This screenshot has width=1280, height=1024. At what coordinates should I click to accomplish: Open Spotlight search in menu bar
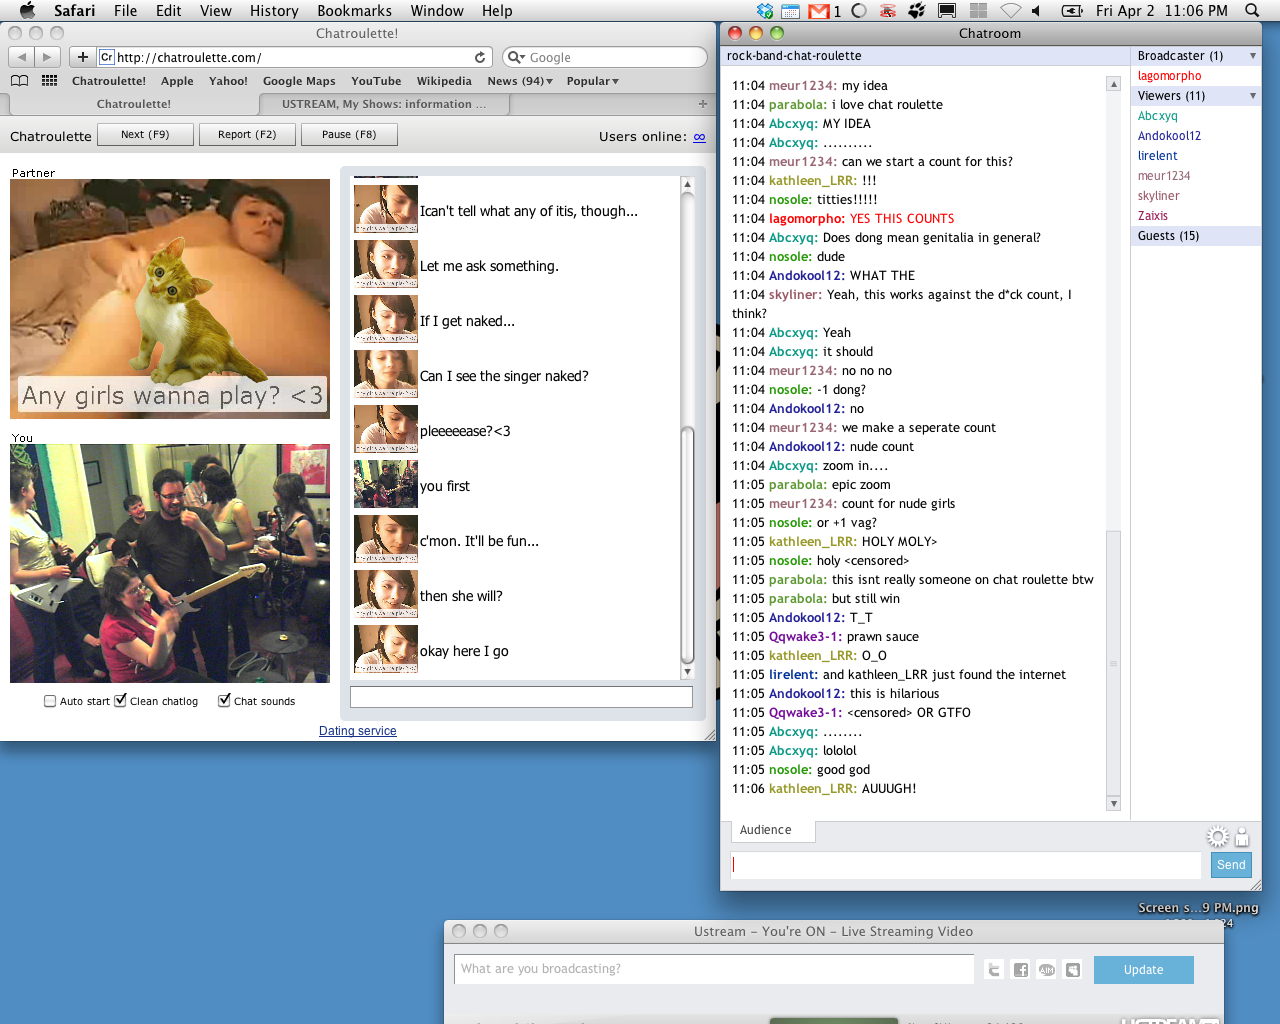coord(1252,11)
